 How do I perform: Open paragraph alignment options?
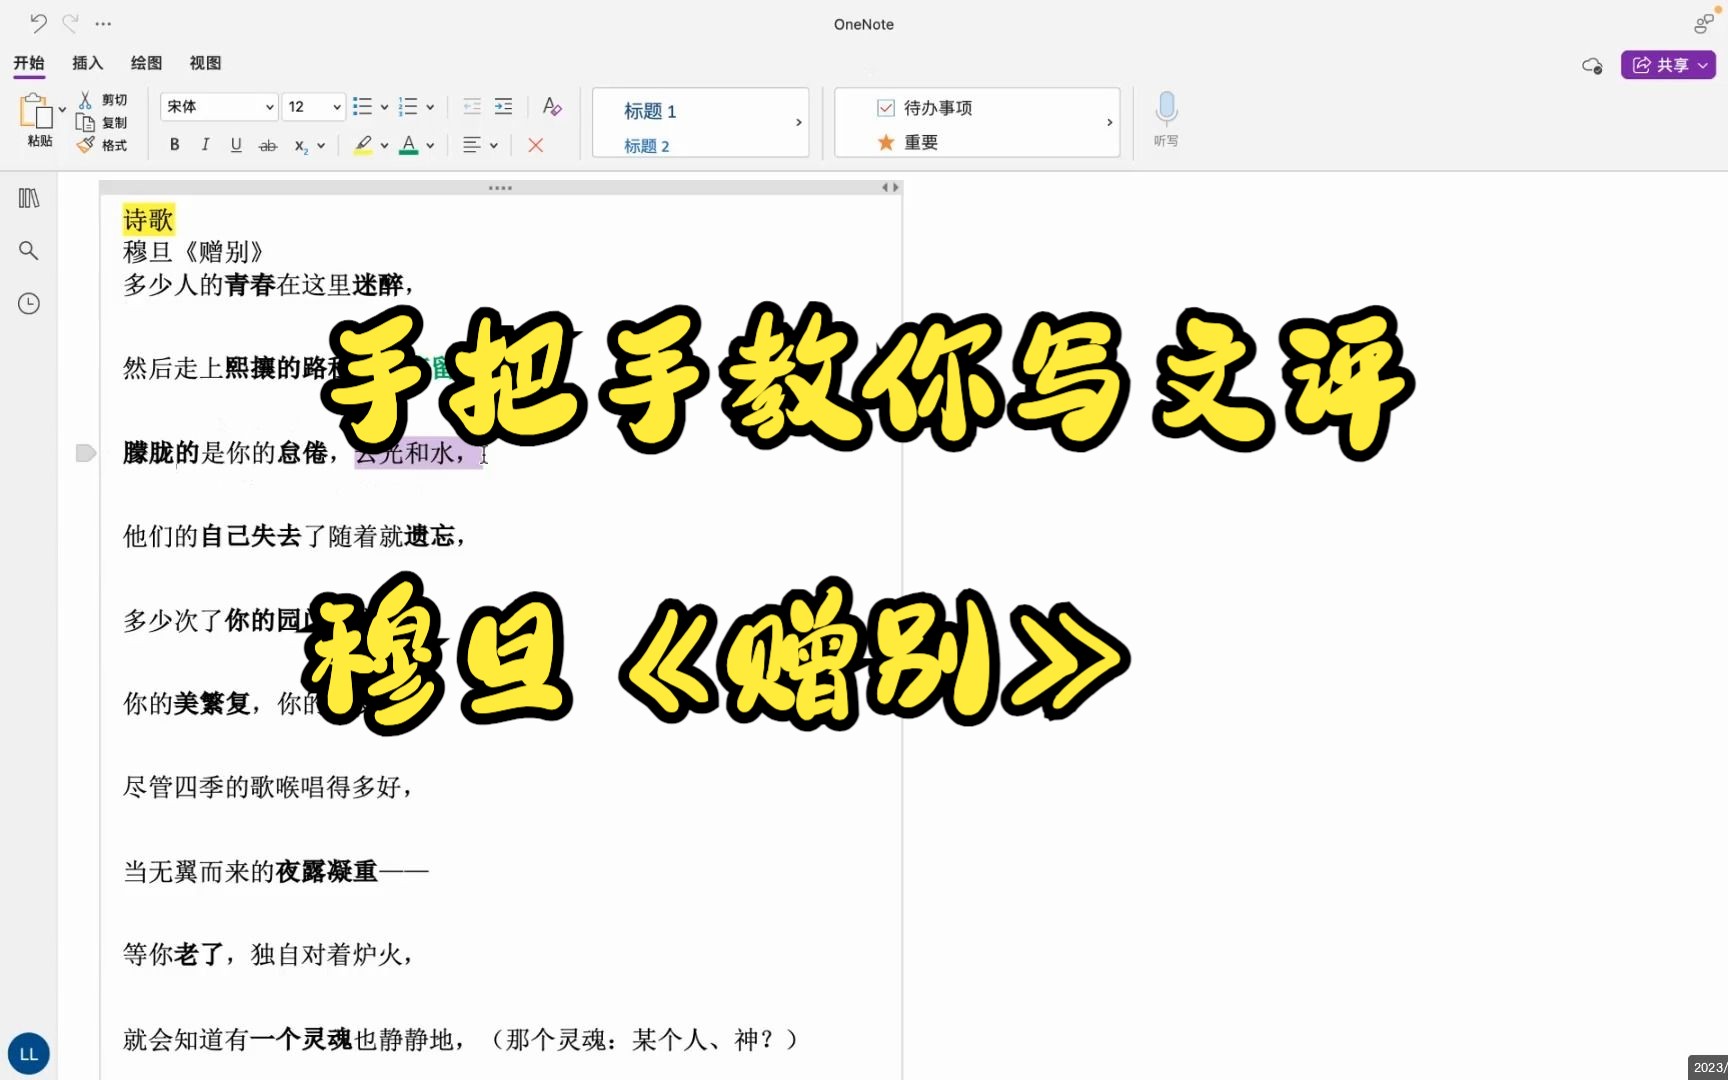coord(472,145)
